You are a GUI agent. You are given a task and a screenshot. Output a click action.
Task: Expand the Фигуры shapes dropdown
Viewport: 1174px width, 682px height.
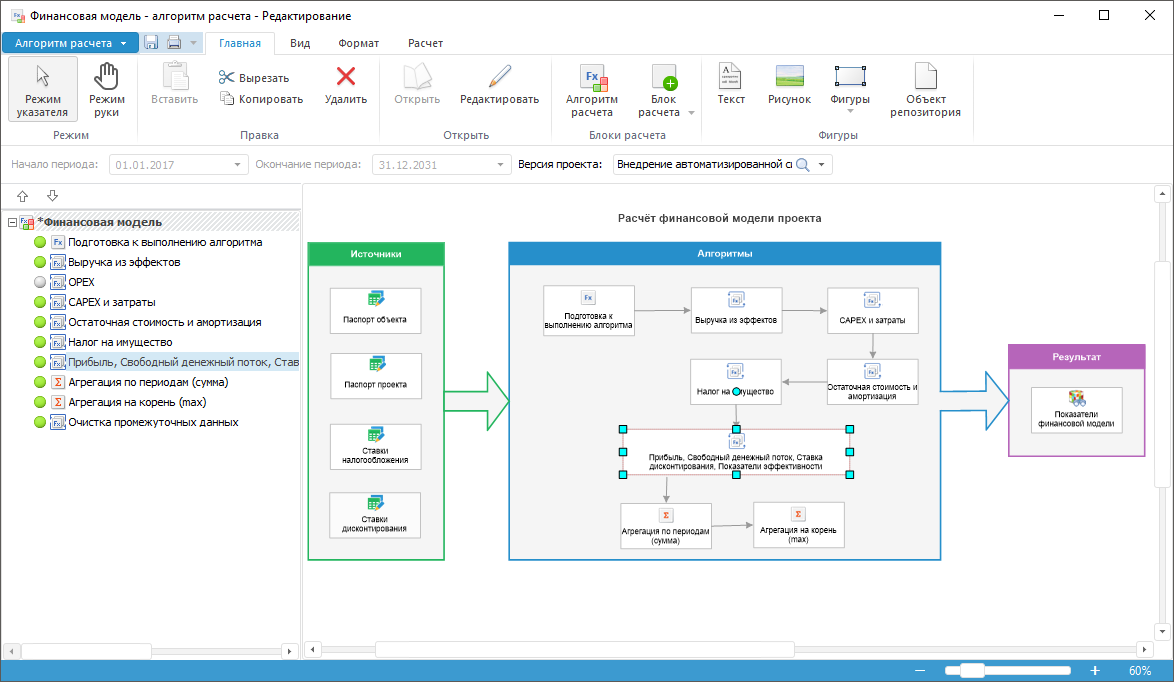click(x=849, y=112)
